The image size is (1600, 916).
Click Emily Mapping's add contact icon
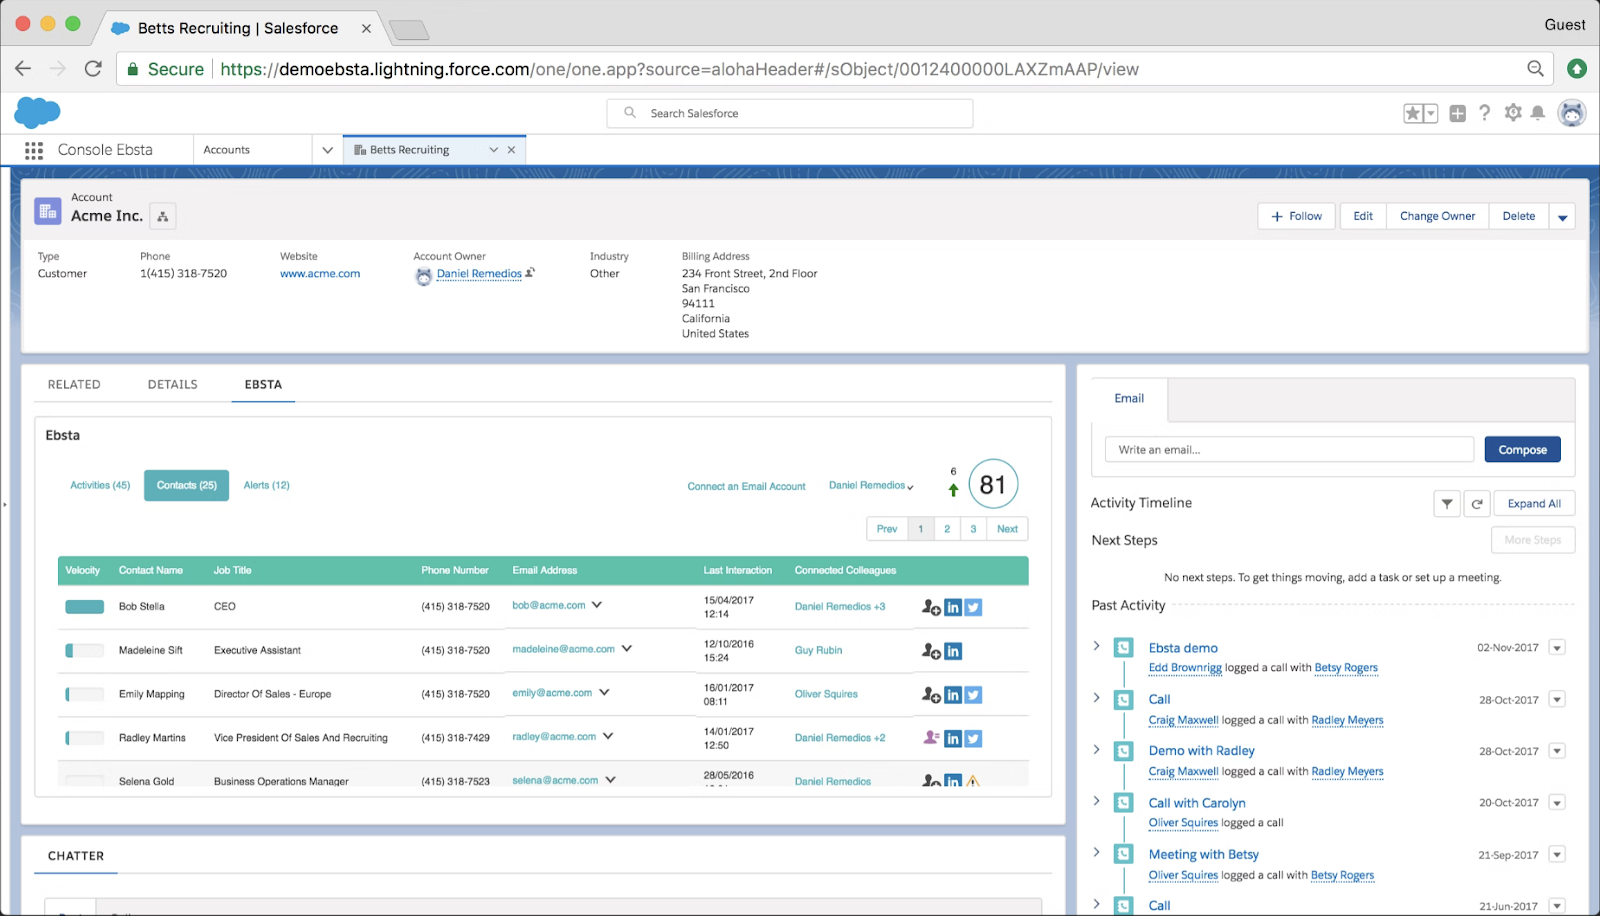pyautogui.click(x=931, y=695)
